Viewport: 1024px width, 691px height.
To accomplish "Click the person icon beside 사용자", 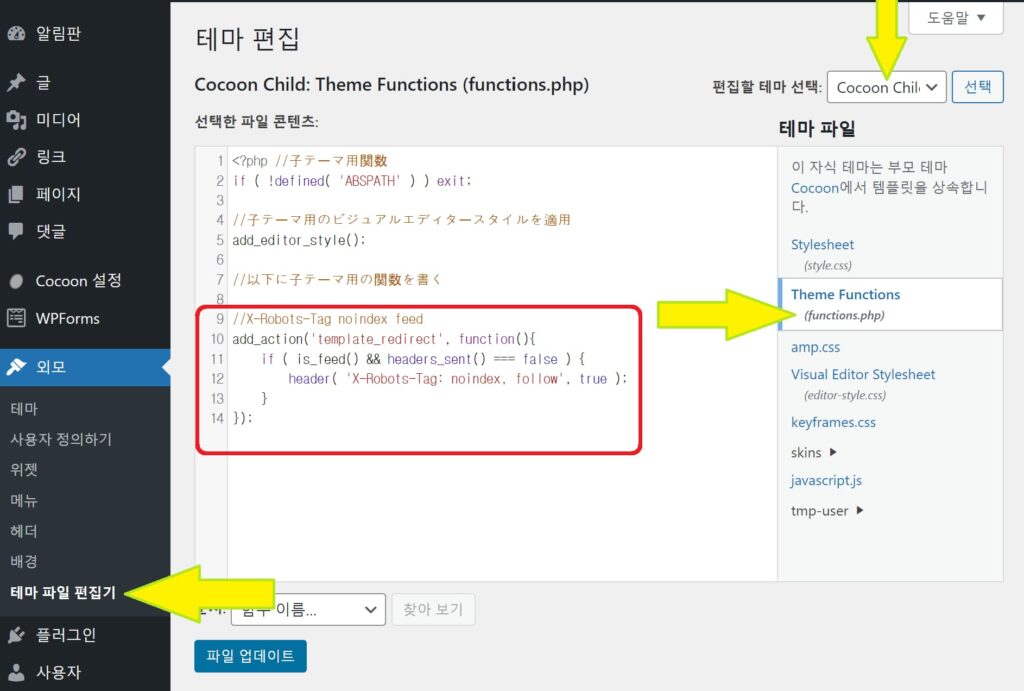I will [16, 672].
